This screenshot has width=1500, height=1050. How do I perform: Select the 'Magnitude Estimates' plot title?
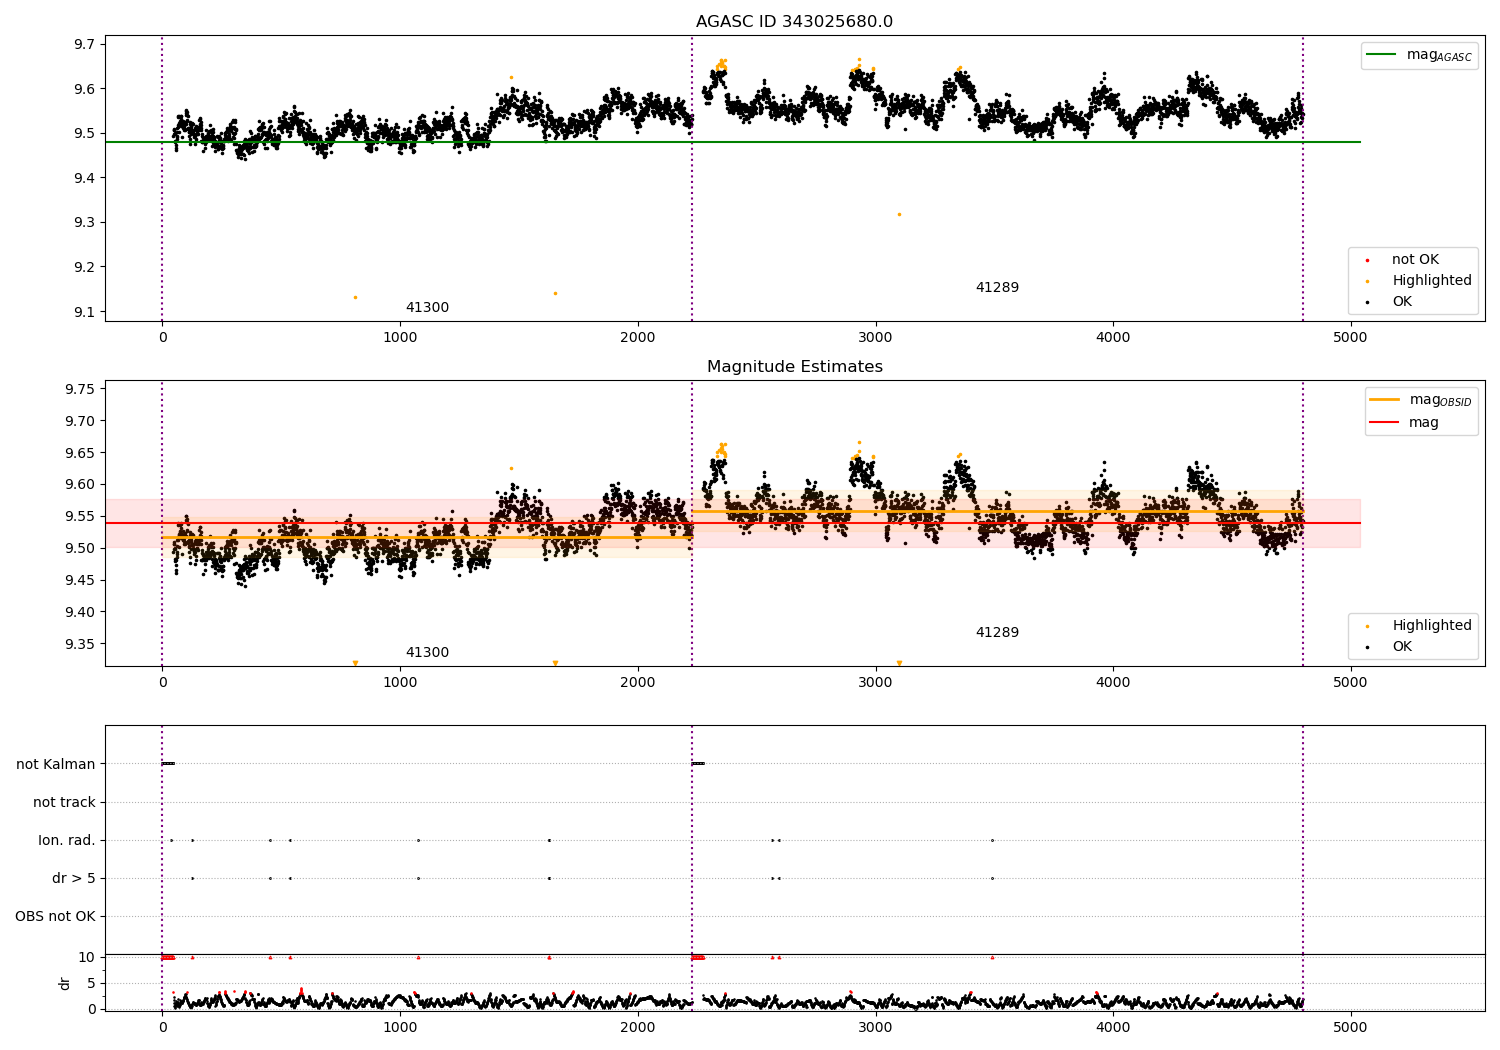point(794,367)
